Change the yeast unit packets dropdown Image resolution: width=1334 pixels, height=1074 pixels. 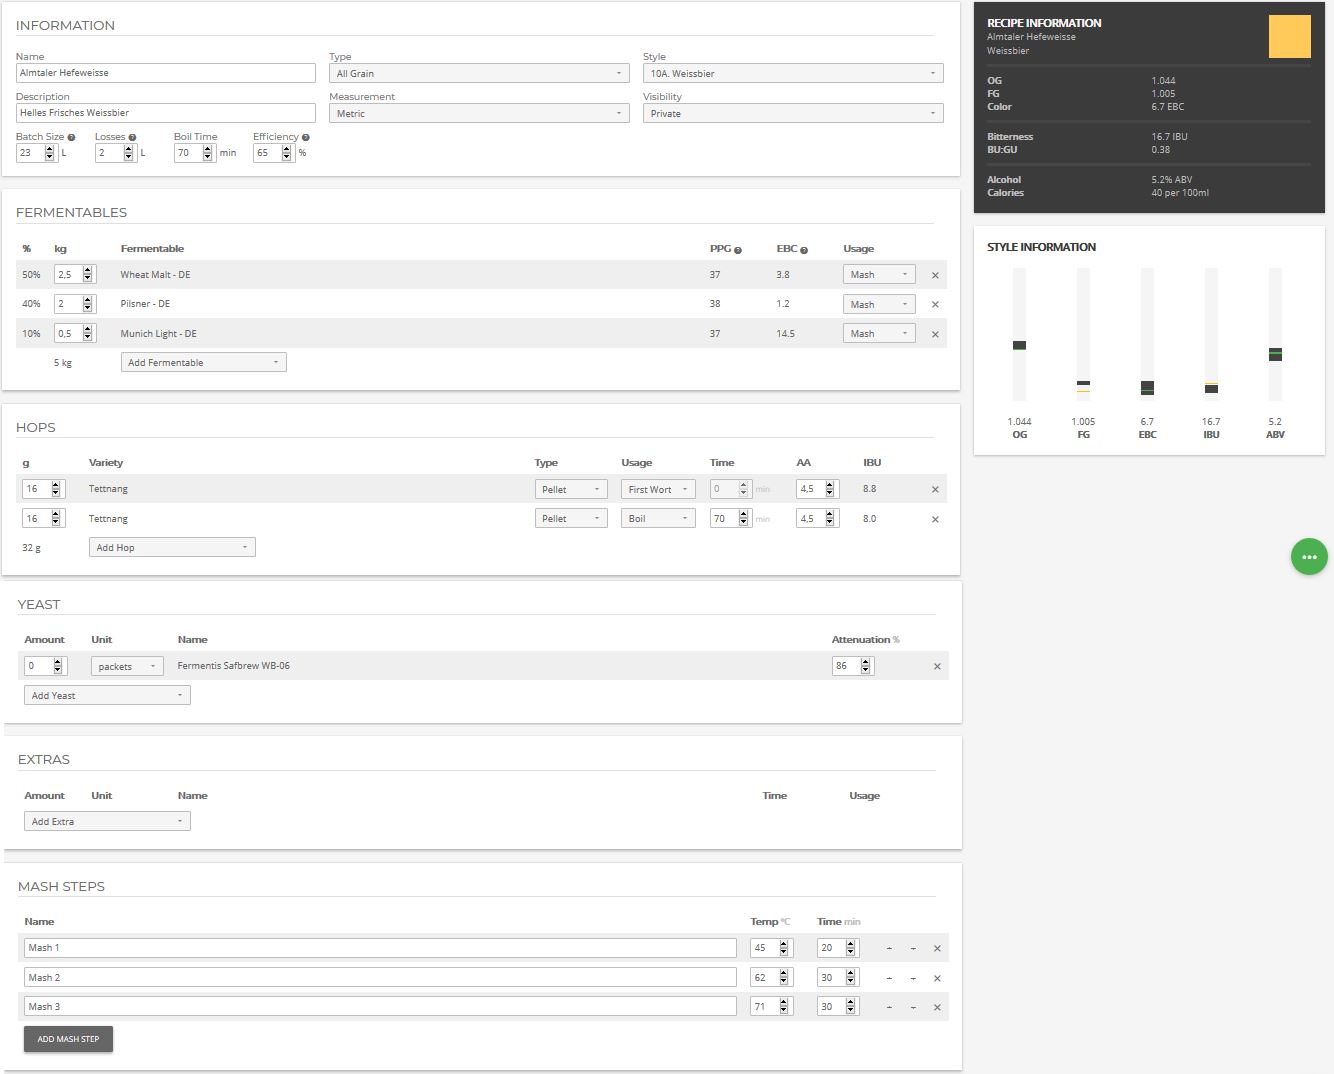click(127, 667)
